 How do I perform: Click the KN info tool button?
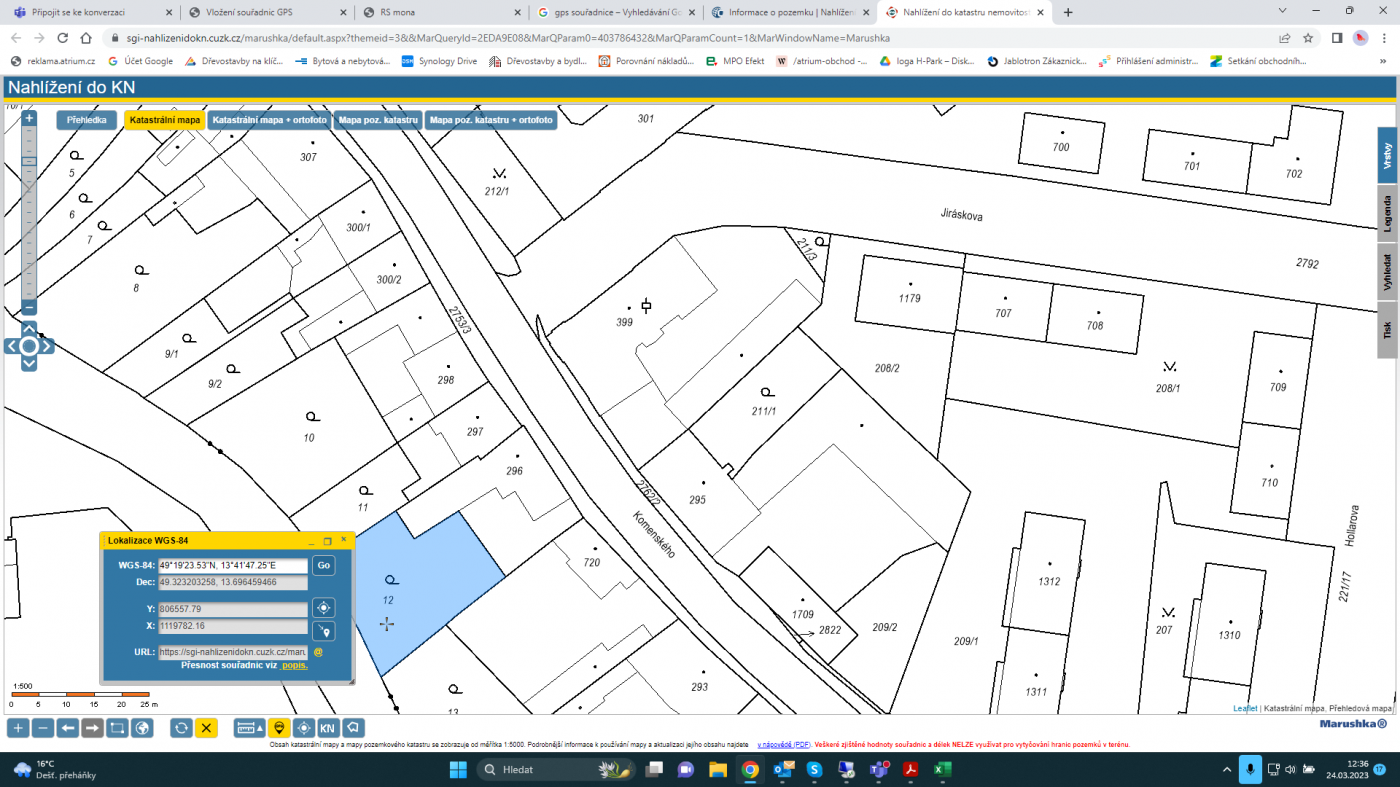pos(328,728)
